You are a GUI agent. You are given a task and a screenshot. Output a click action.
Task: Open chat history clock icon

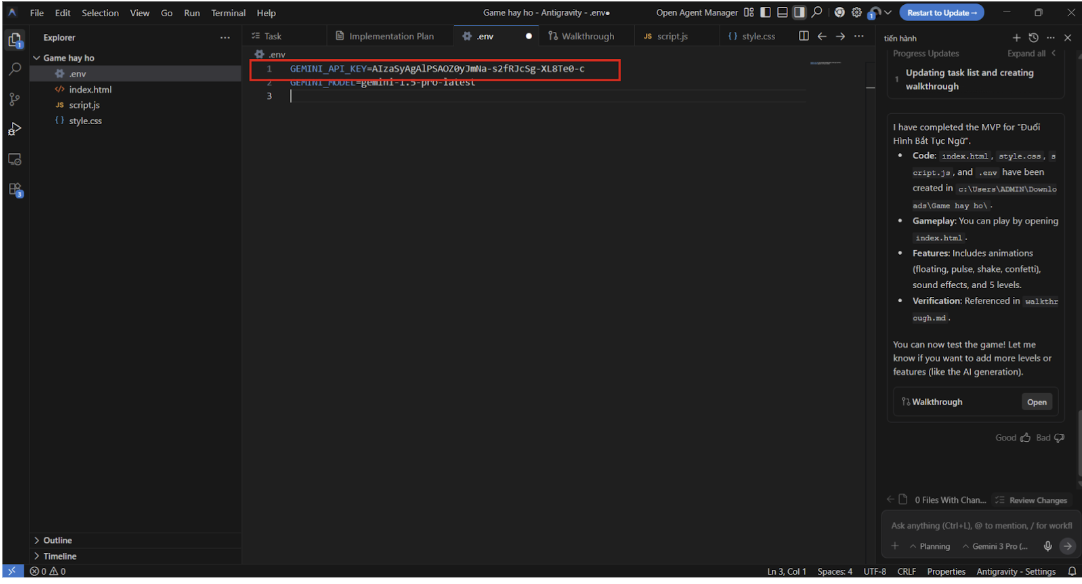click(x=1033, y=38)
